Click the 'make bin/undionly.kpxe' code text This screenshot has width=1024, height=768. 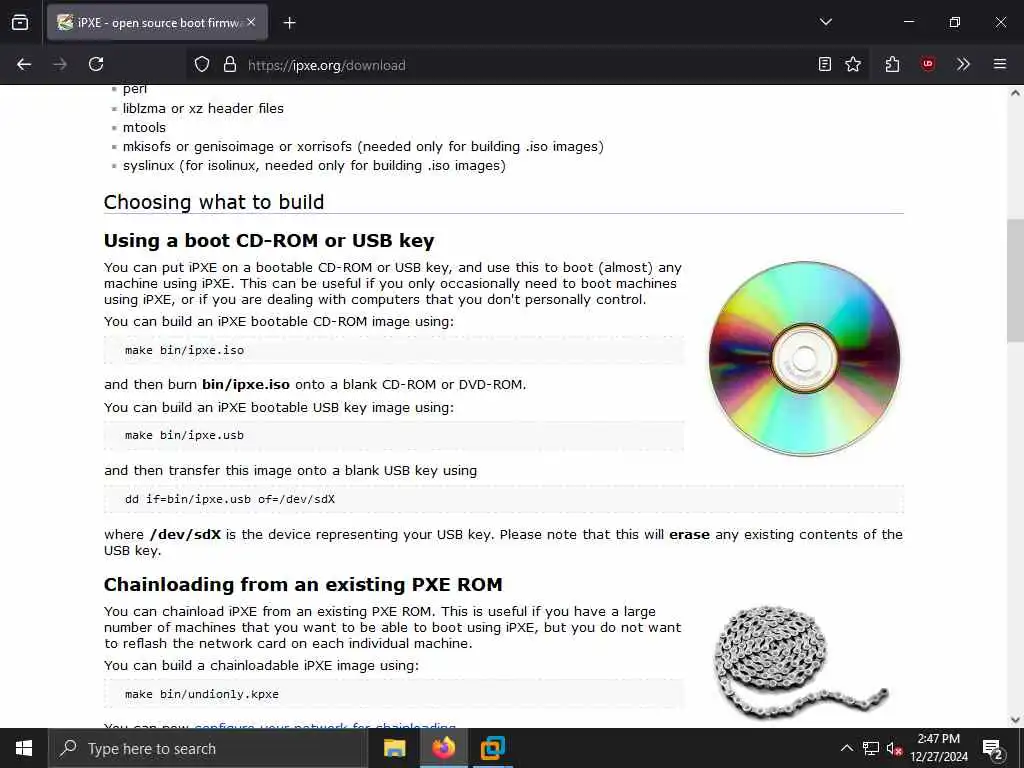pyautogui.click(x=202, y=694)
